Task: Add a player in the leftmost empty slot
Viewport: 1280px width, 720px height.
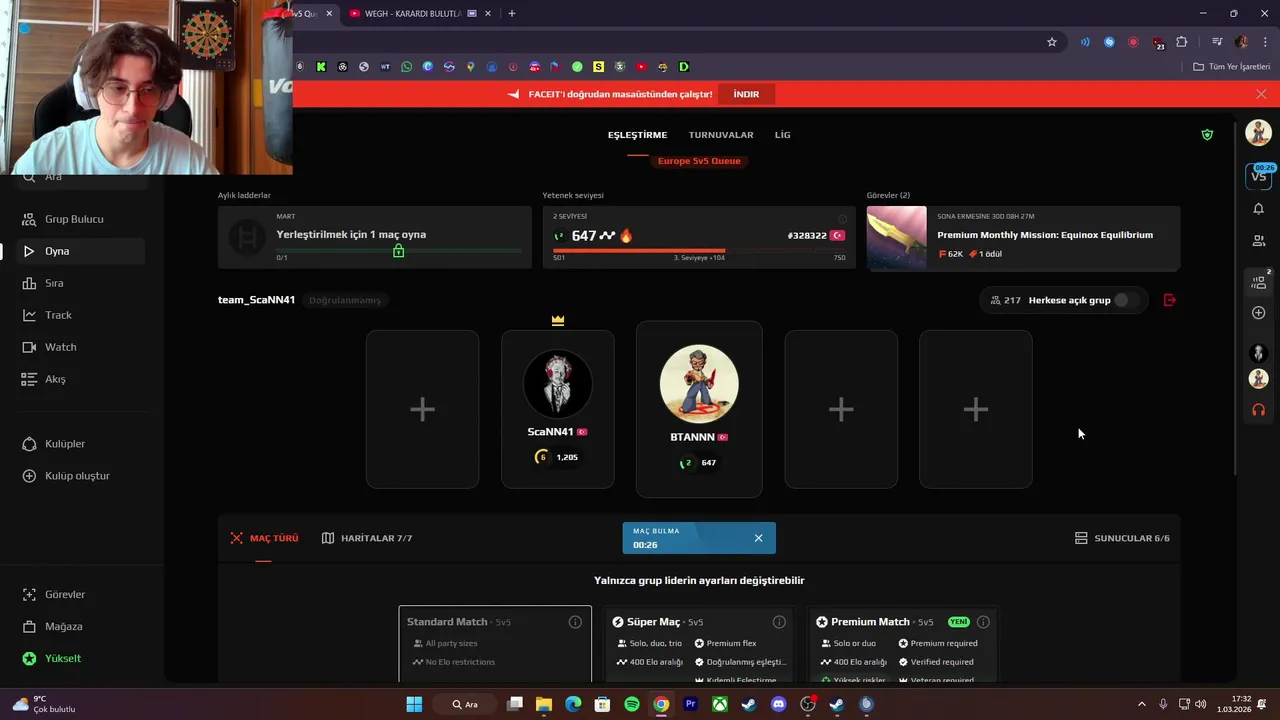Action: coord(422,409)
